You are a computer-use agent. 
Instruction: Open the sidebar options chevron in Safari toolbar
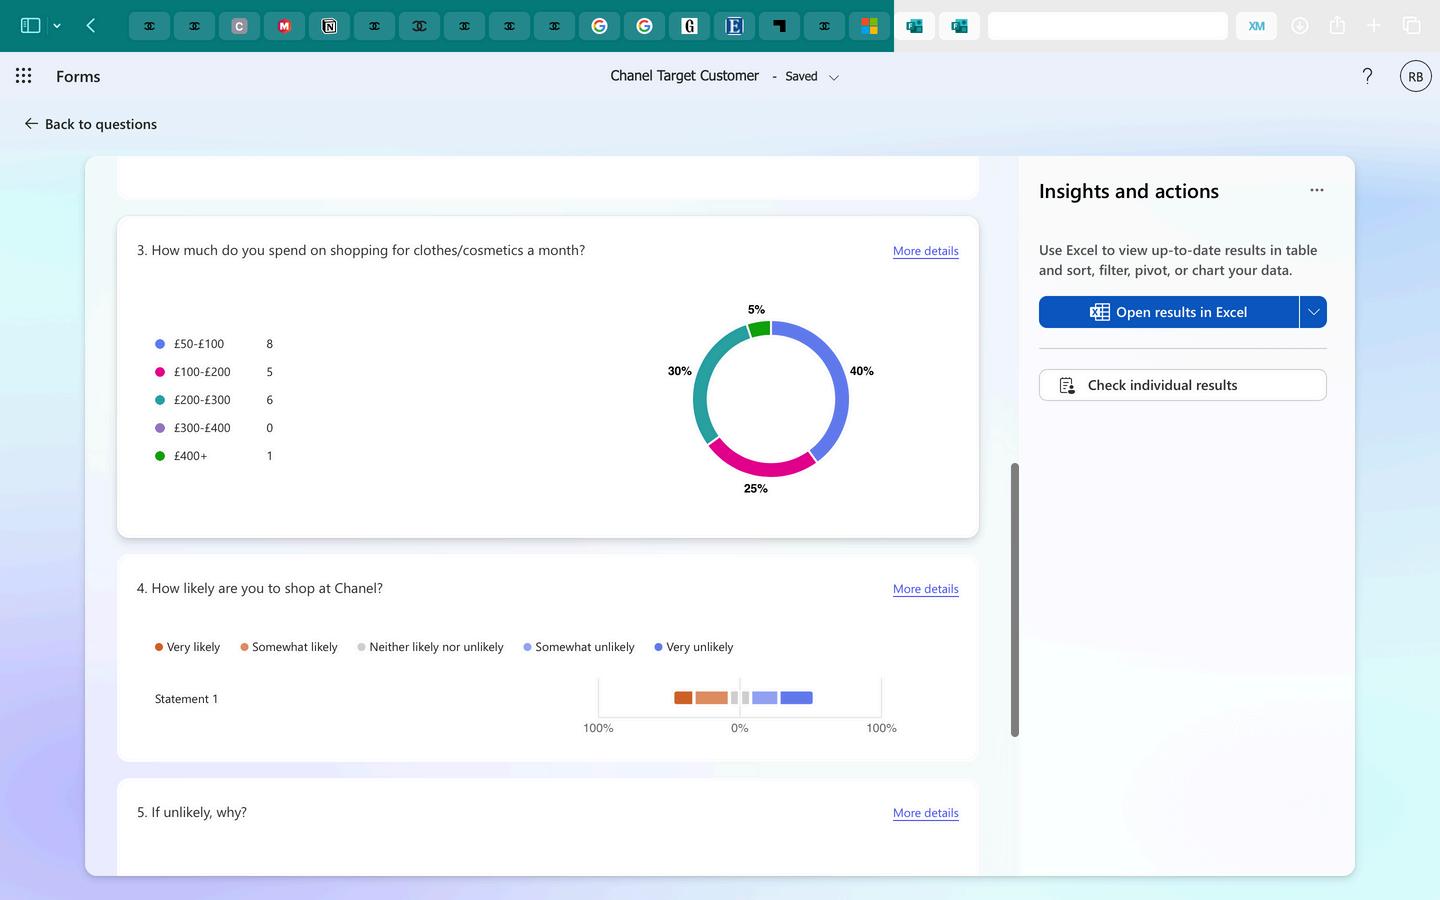click(57, 26)
